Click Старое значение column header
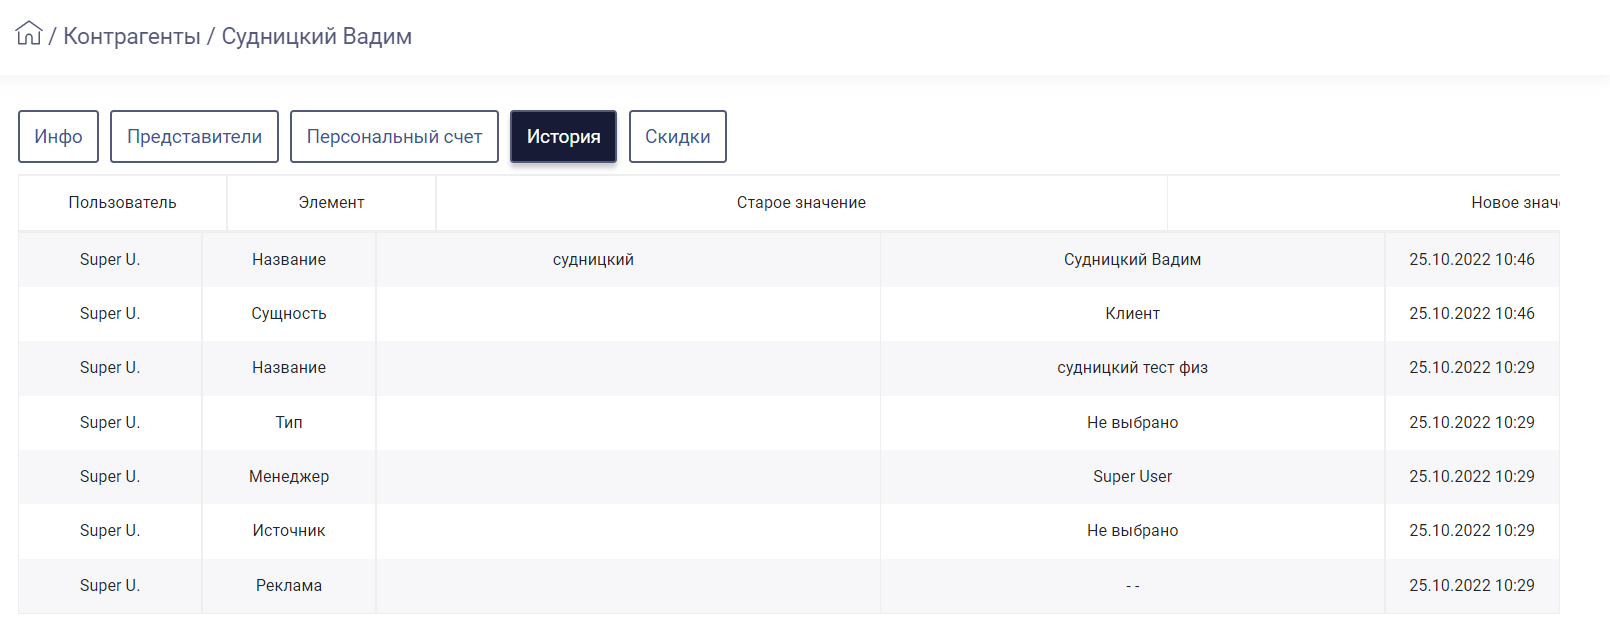1610x638 pixels. tap(801, 202)
